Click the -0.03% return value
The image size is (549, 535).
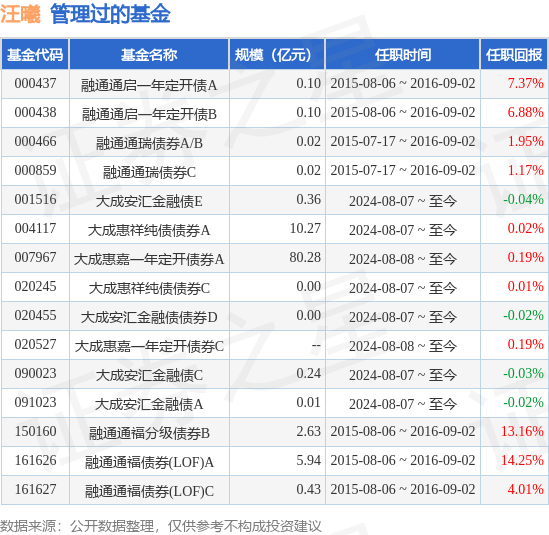(x=523, y=374)
